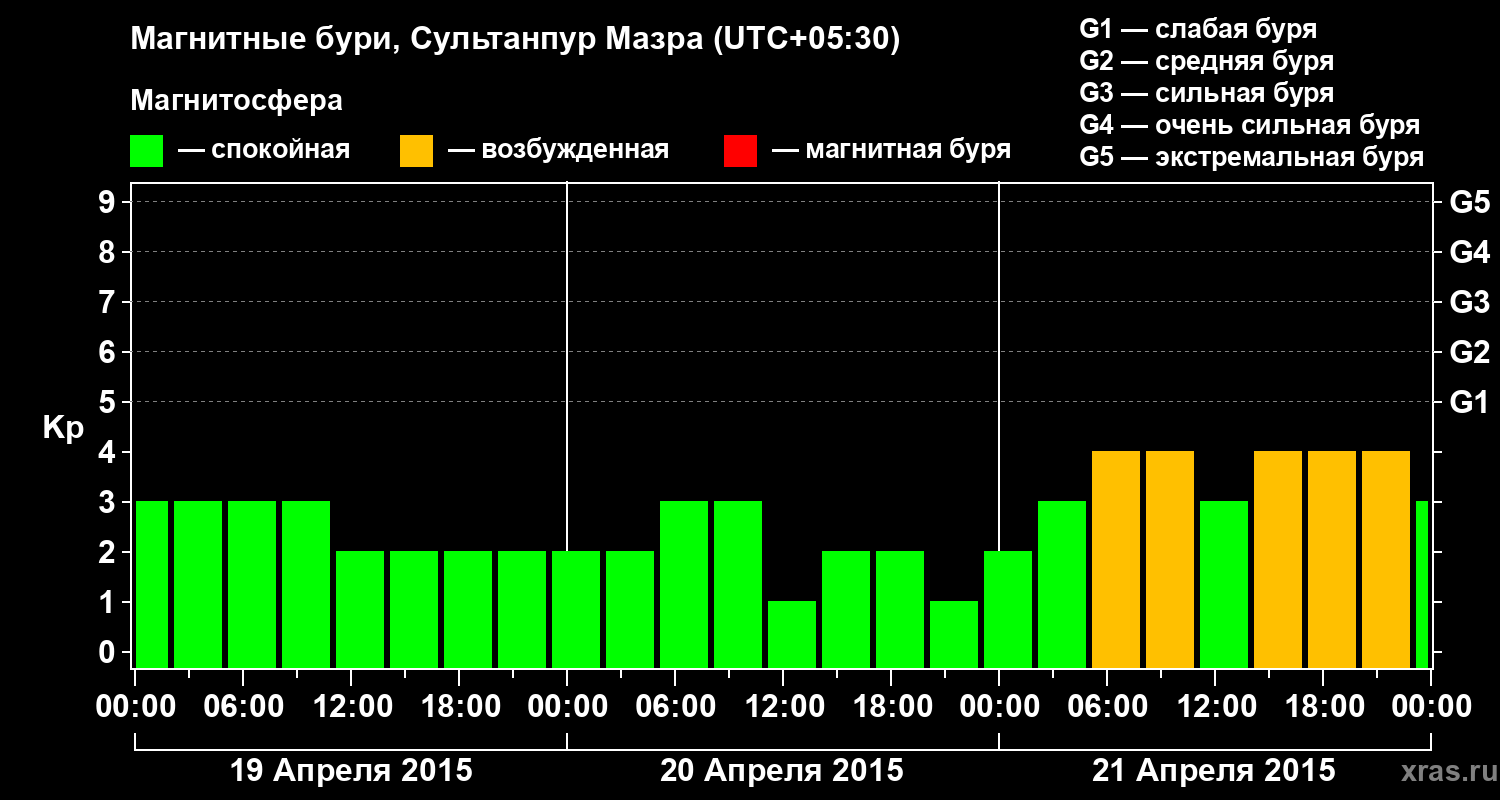
Task: Click the yellow bar over 18:00 on 21 April
Action: pyautogui.click(x=1332, y=560)
